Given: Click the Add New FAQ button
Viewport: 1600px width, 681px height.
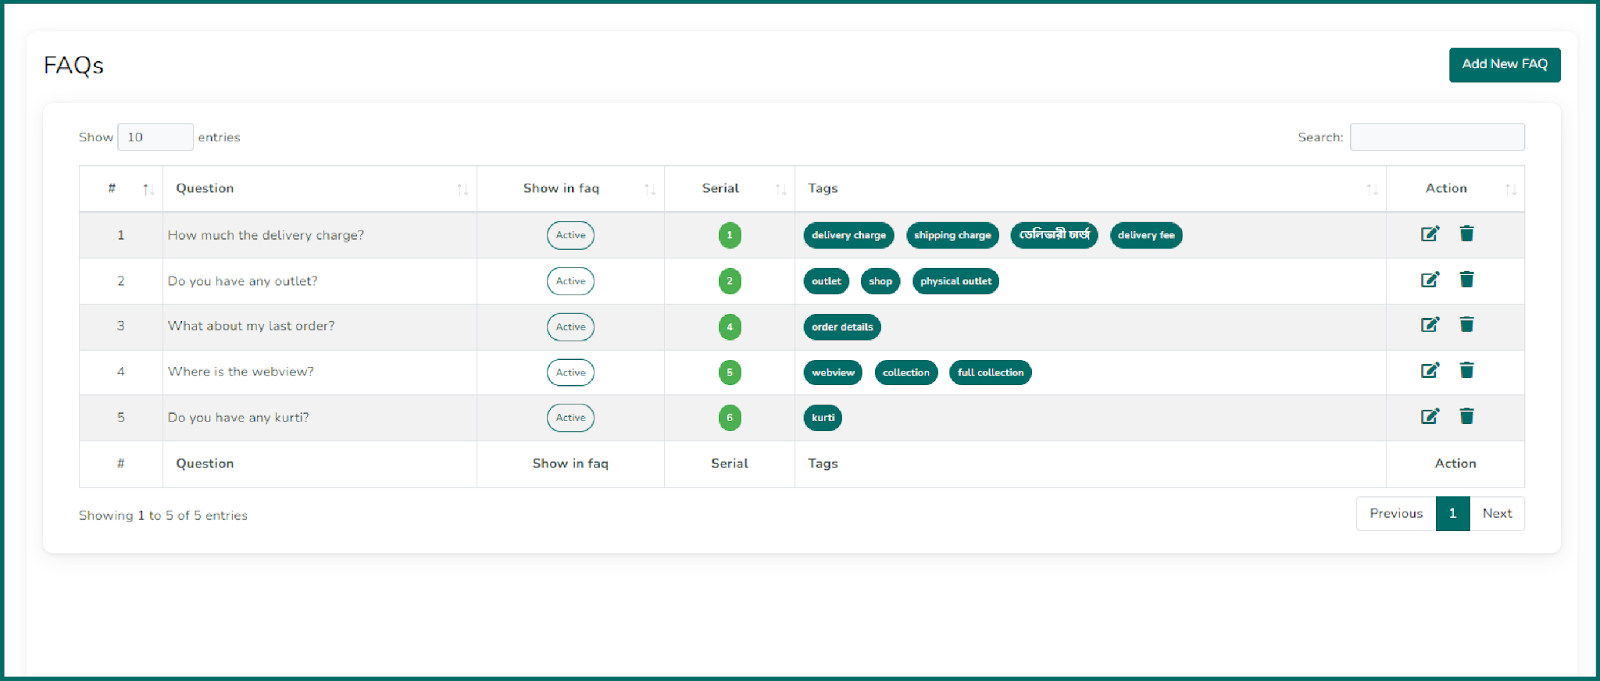Looking at the screenshot, I should tap(1504, 65).
